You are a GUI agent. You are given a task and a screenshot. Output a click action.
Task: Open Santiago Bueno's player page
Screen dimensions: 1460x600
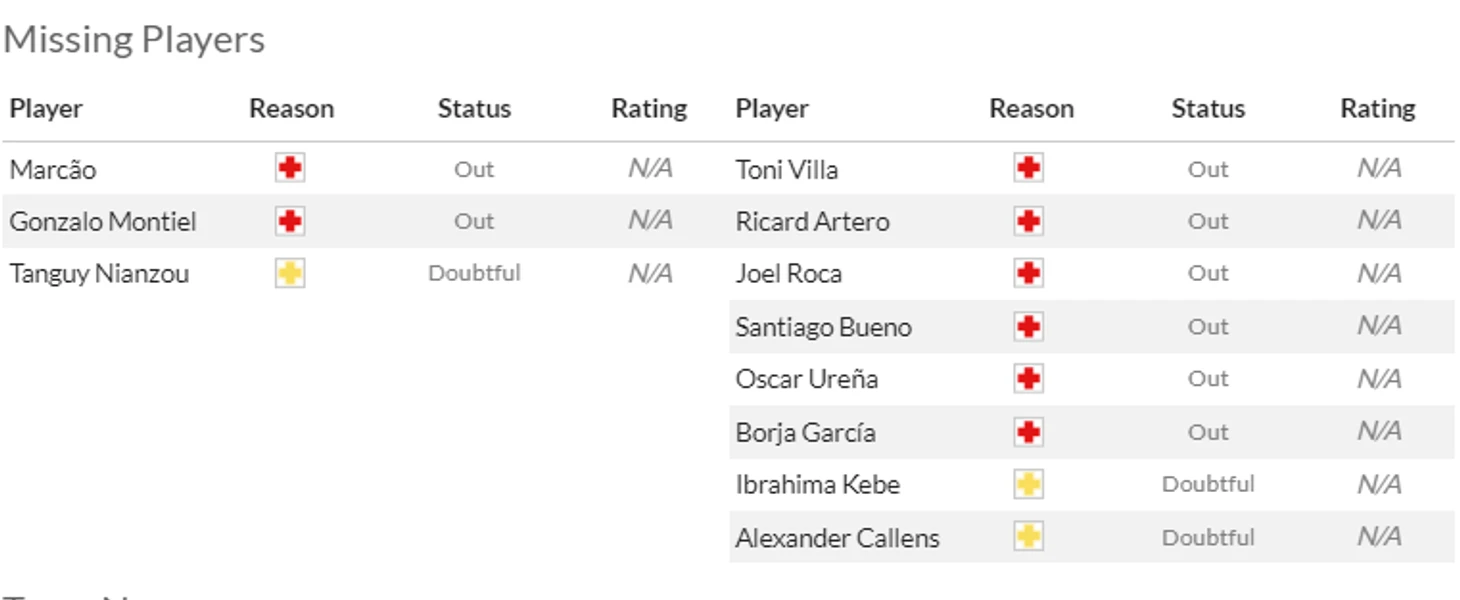[823, 326]
